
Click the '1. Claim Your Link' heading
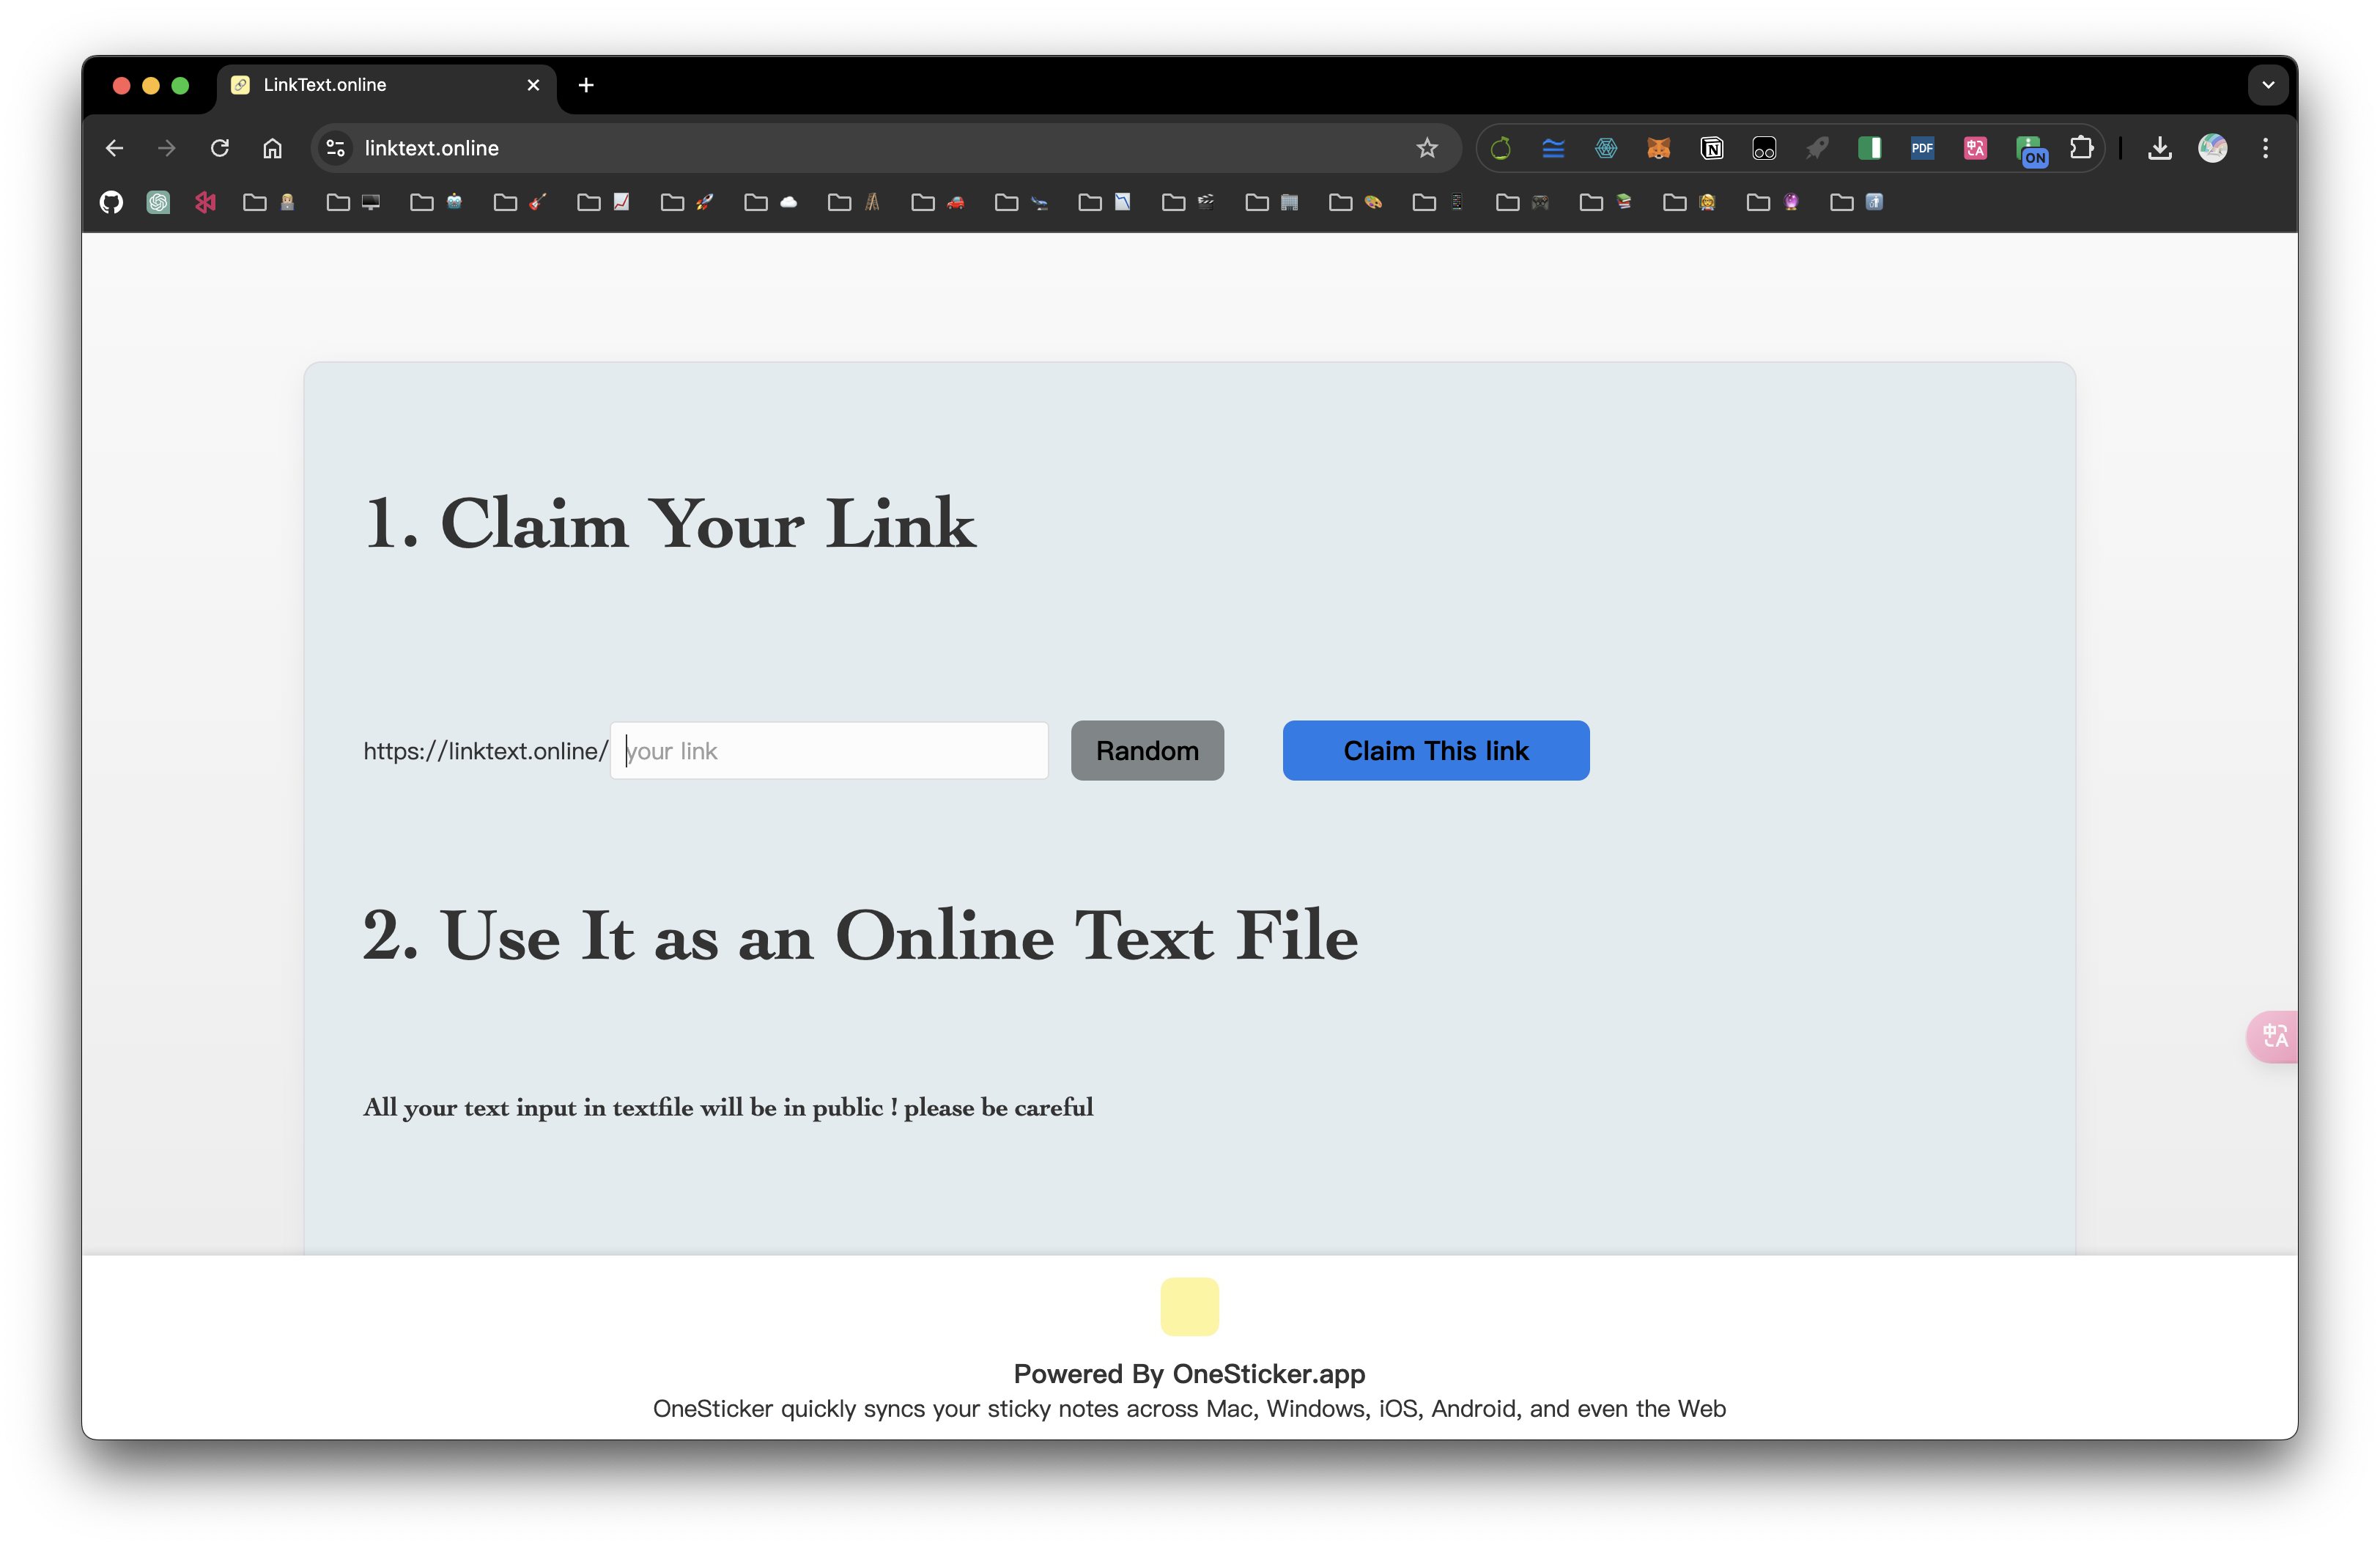[670, 522]
